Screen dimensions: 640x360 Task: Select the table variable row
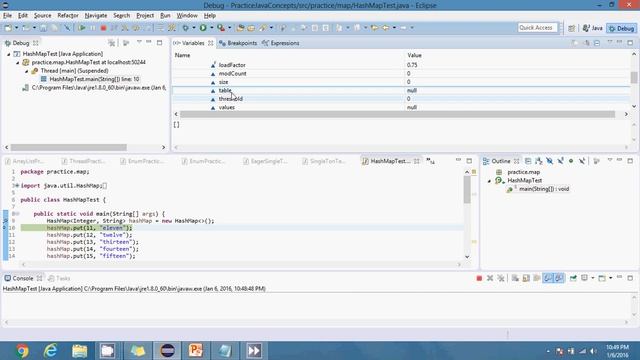tap(401, 91)
